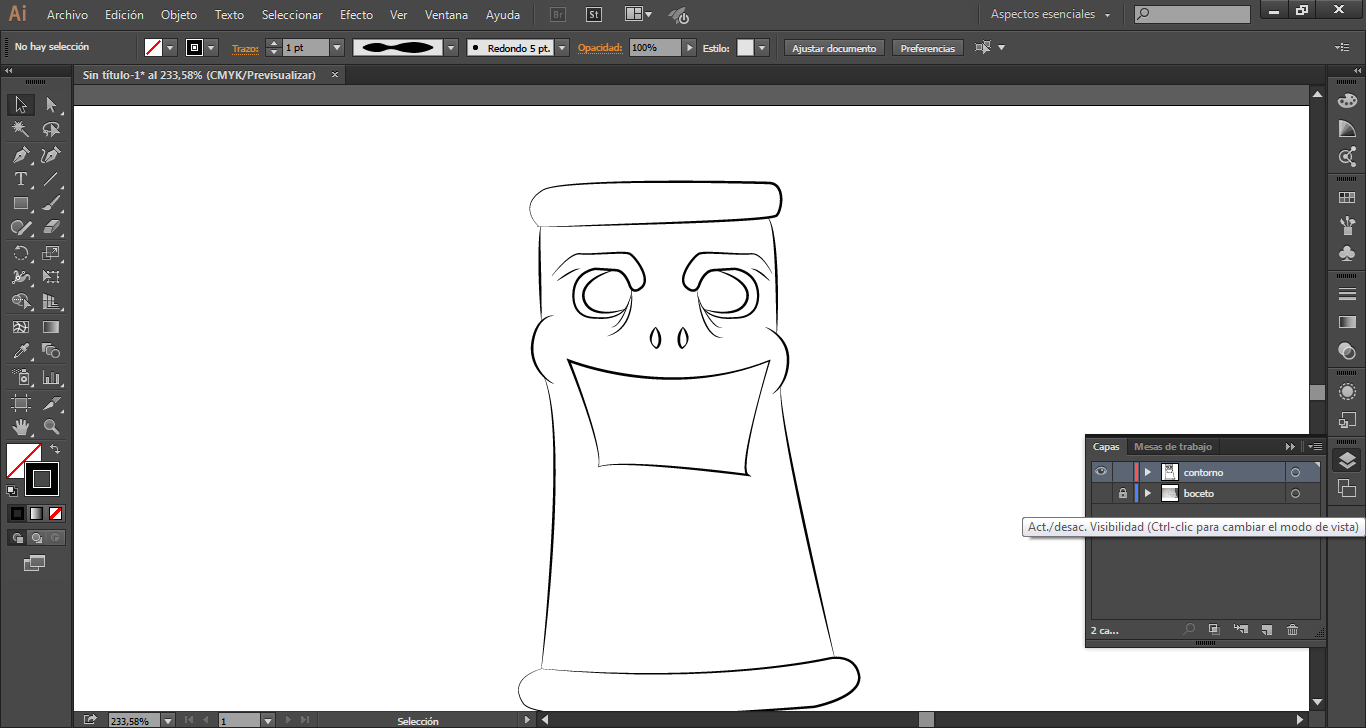Open the Efecto menu

[x=356, y=15]
